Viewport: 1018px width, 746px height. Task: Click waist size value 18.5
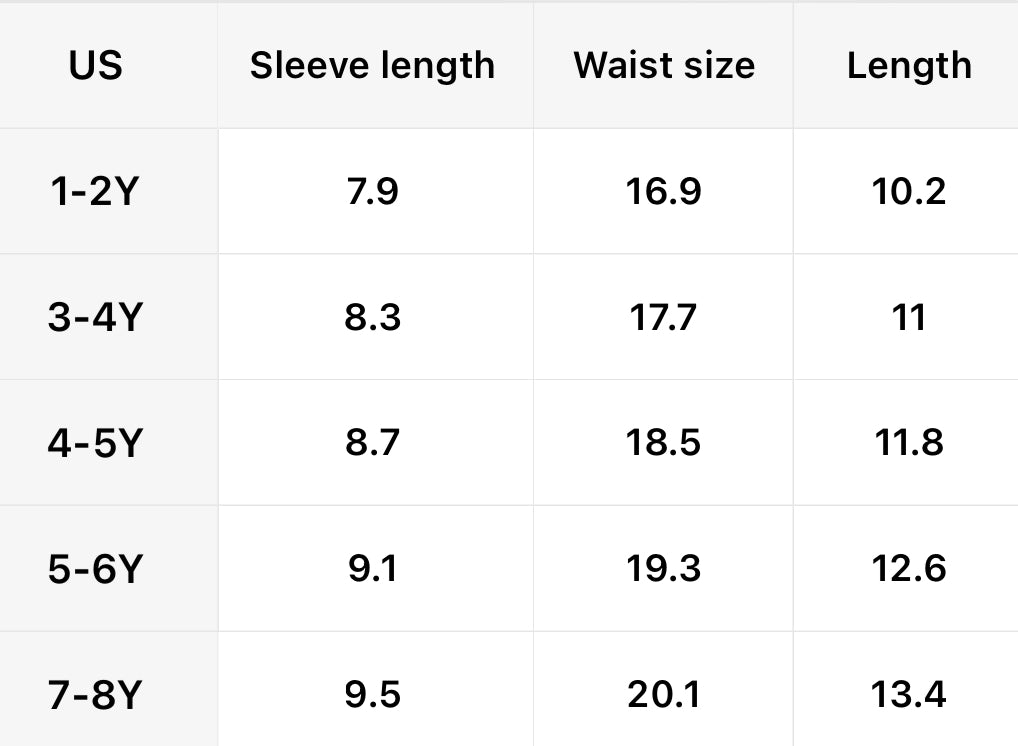[x=664, y=443]
